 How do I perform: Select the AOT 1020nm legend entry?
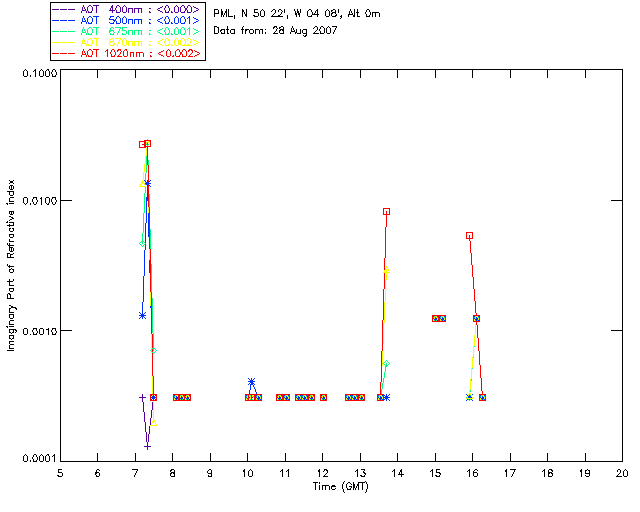[x=127, y=53]
